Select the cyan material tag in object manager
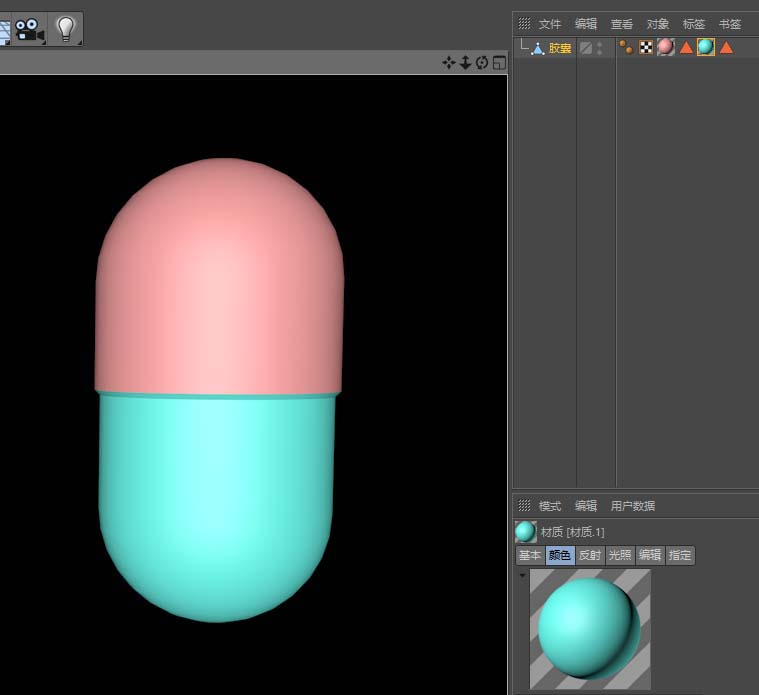Viewport: 759px width, 695px height. [x=706, y=47]
